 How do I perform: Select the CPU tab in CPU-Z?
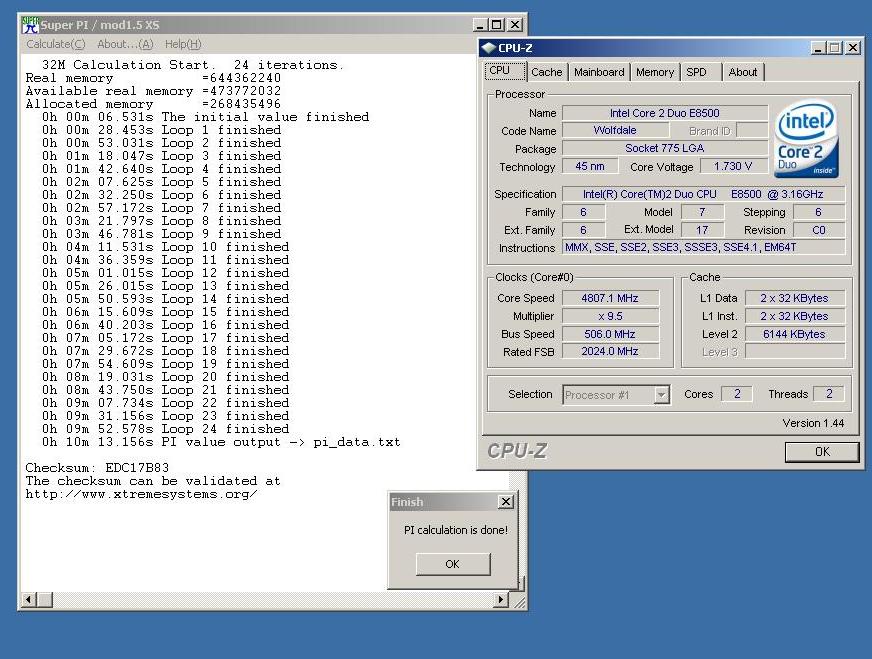[x=505, y=71]
